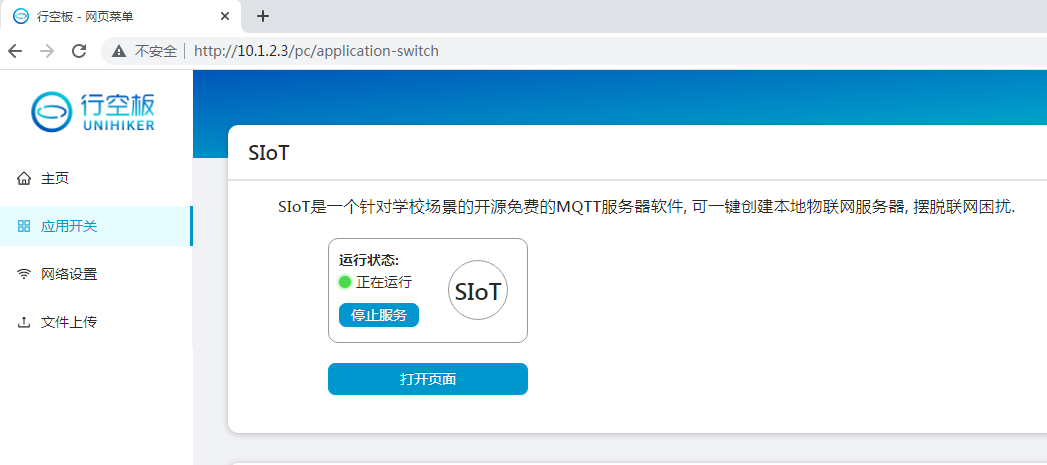Click the grid icon beside 应用开关

tap(24, 226)
